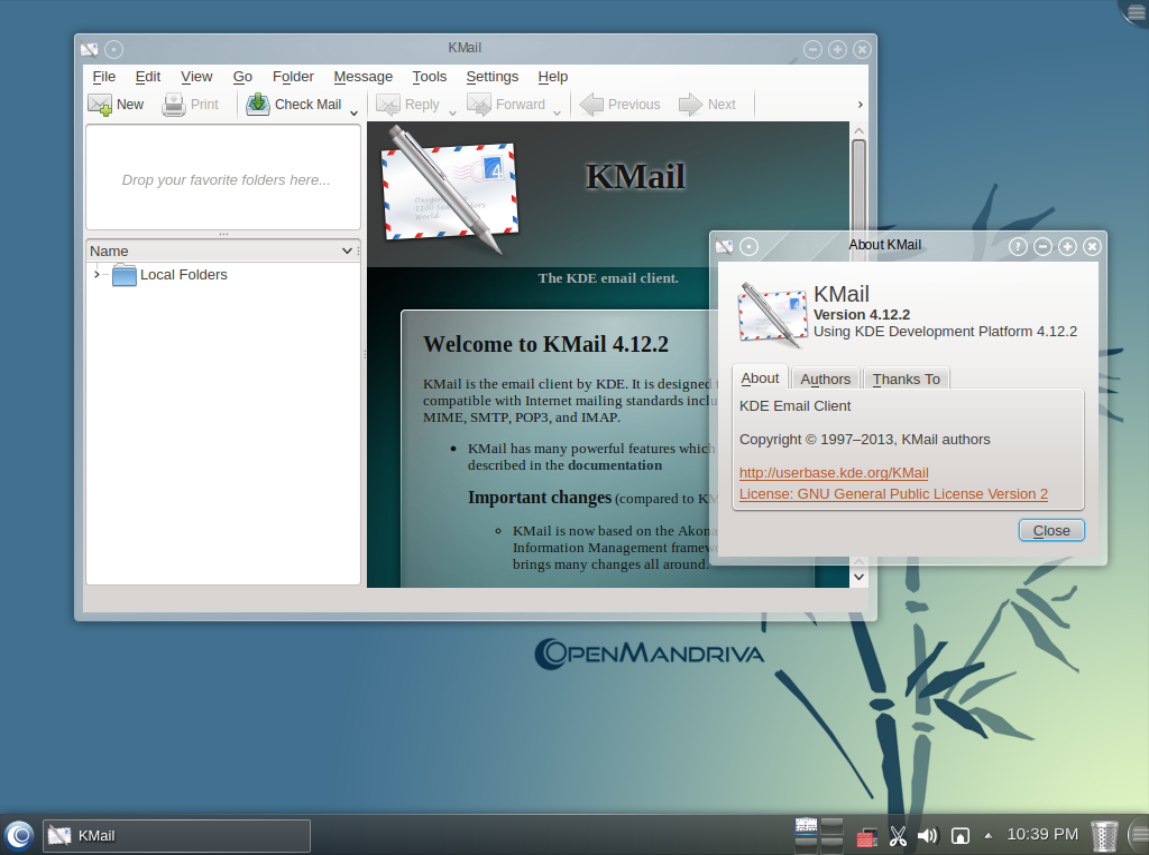The image size is (1149, 855).
Task: Click the "KDE Email Client" text
Action: coord(795,406)
